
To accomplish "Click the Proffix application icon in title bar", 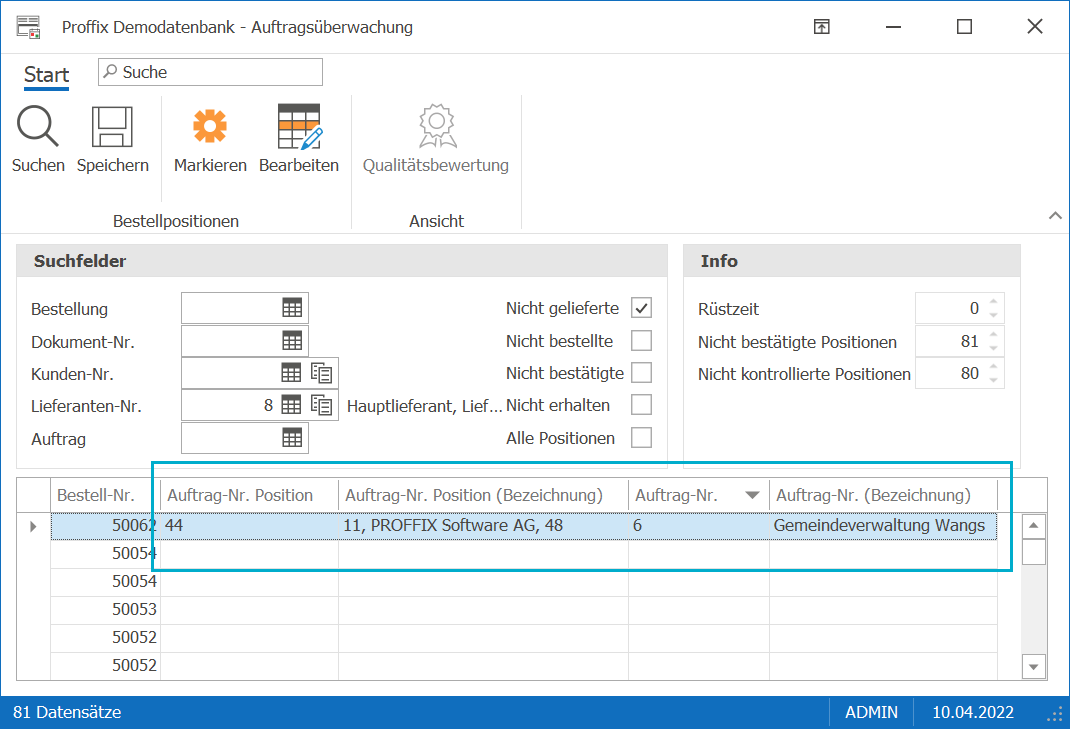I will 29,27.
